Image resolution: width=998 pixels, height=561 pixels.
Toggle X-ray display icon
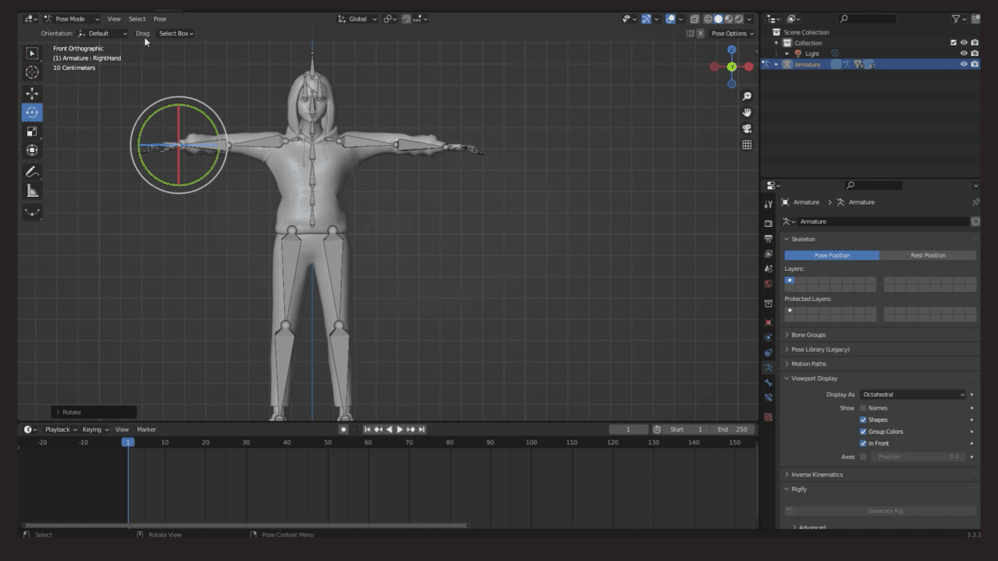tap(694, 19)
